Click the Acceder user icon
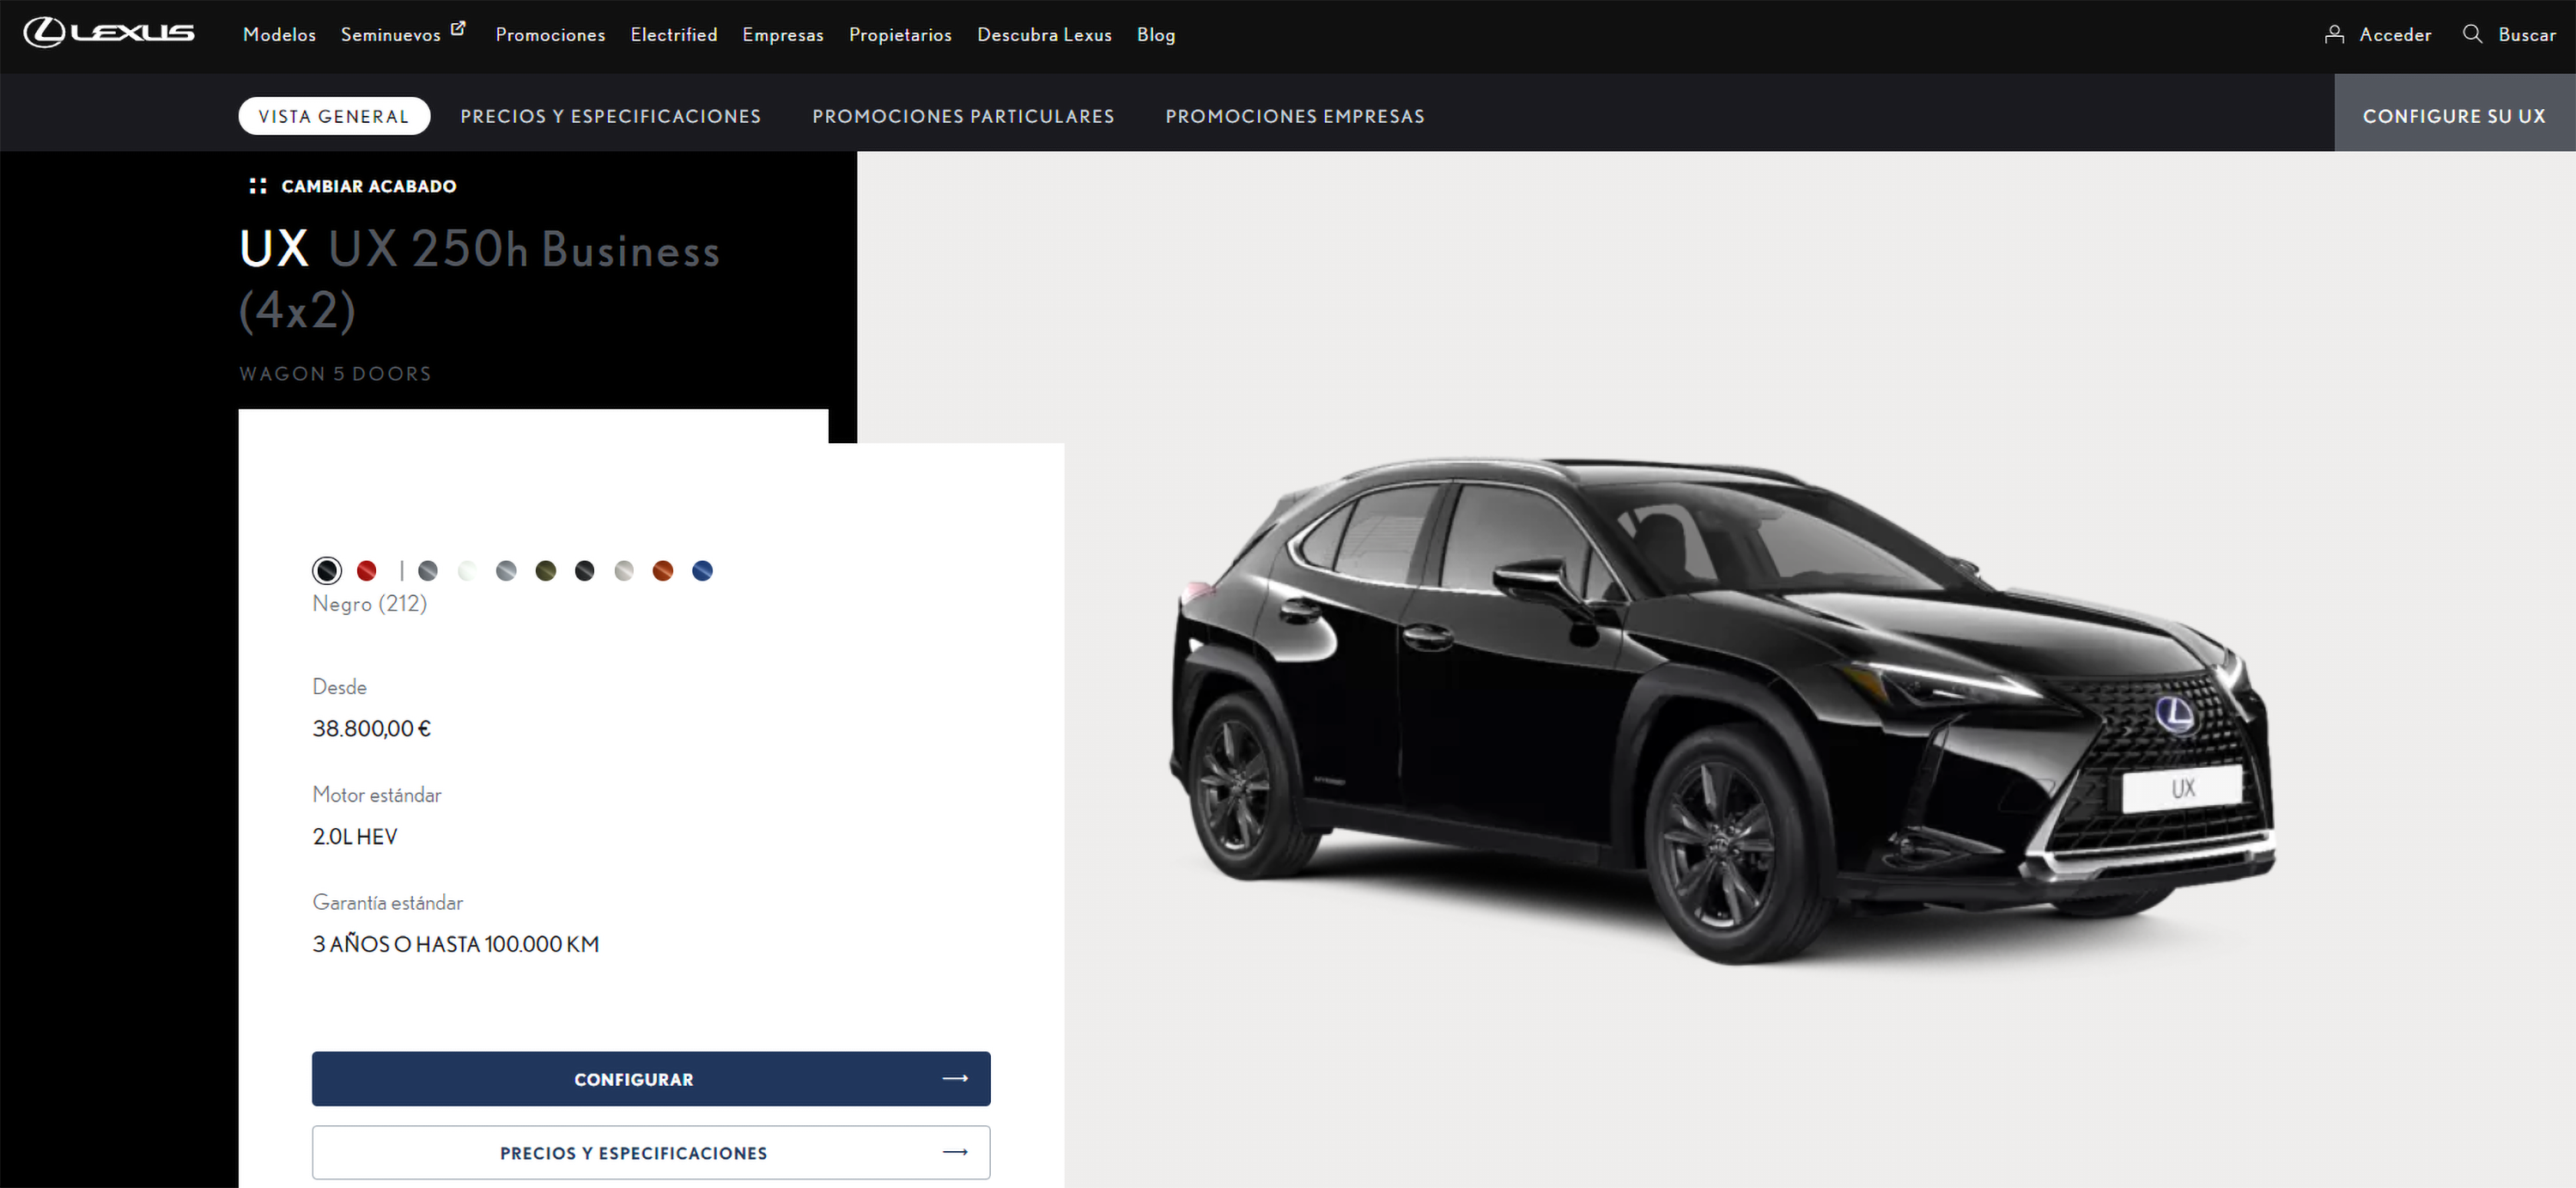Image resolution: width=2576 pixels, height=1188 pixels. 2334,34
